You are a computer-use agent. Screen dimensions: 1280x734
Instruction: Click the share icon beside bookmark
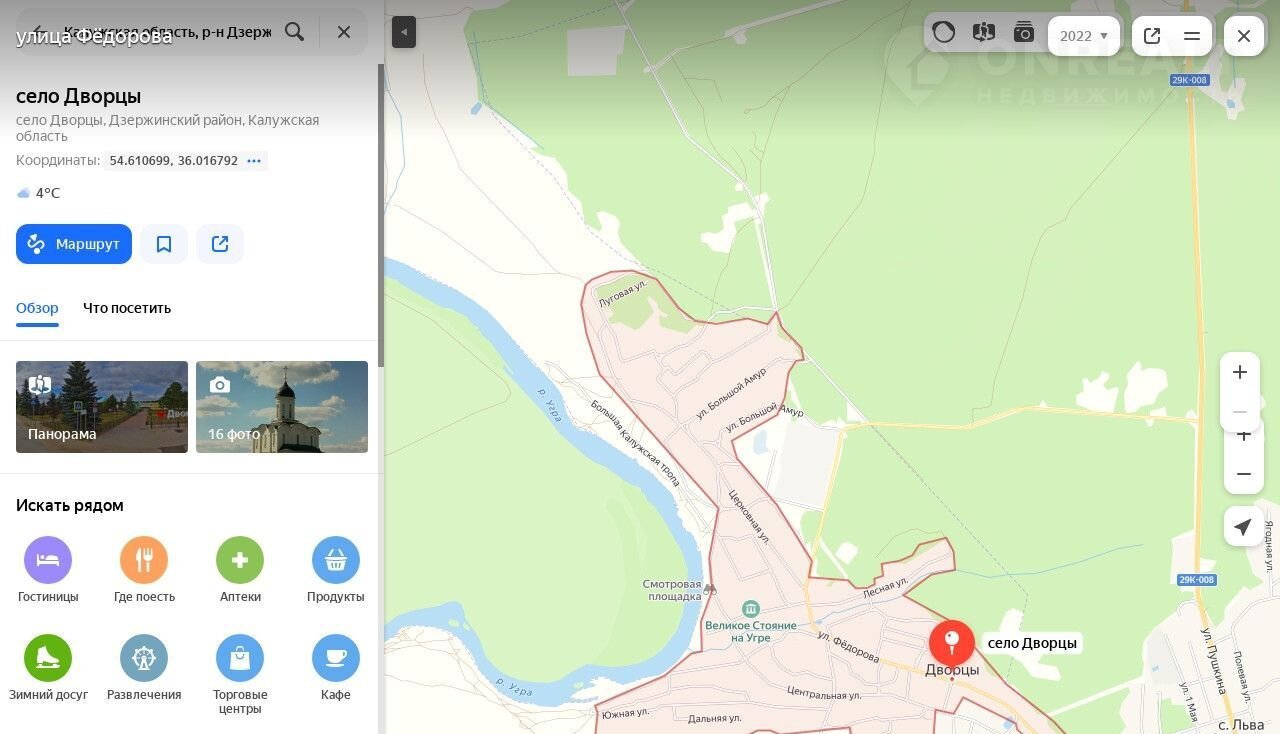coord(220,244)
